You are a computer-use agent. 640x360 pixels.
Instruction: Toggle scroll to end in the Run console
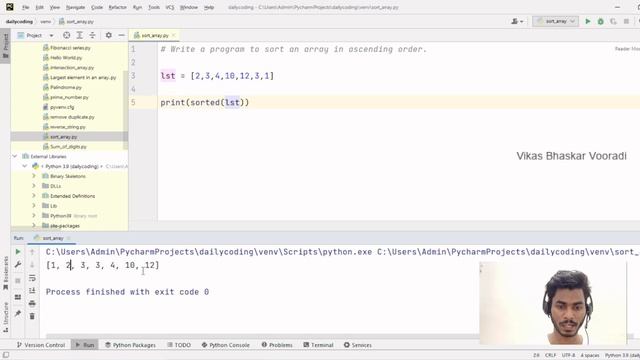coord(32,291)
